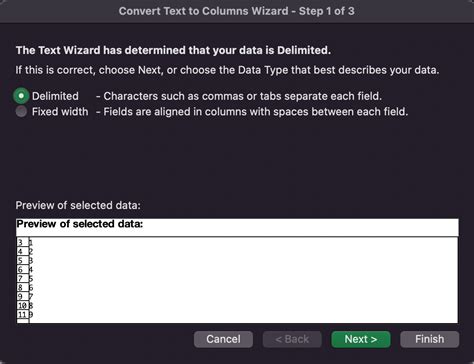Select the Delimited radio button
Screen dimensions: 474x364
pos(21,96)
